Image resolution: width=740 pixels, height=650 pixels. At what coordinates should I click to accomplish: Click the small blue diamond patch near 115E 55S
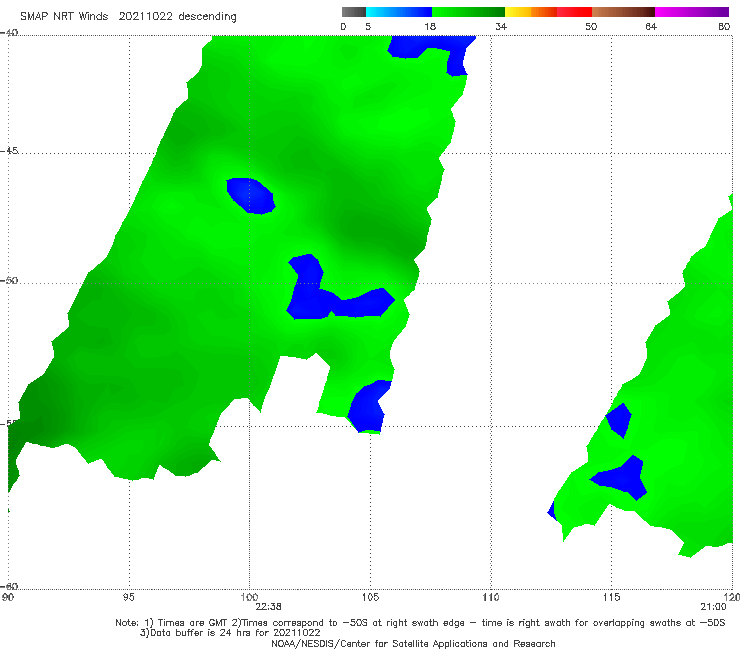click(619, 420)
